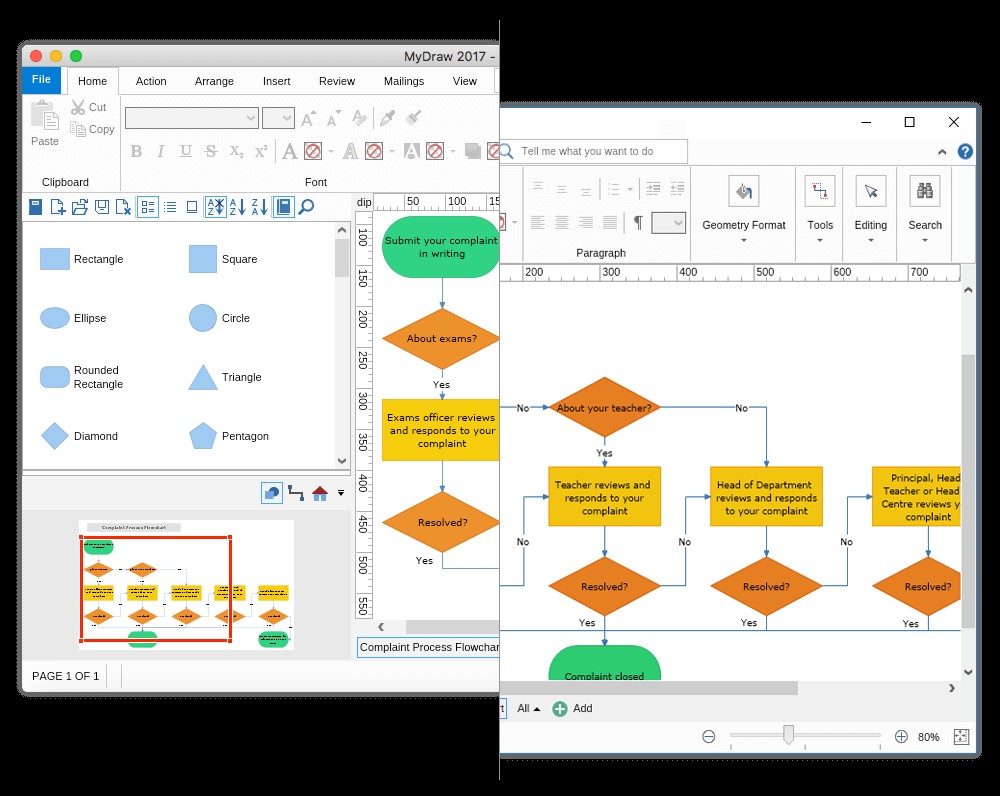
Task: Switch to the Mailings ribbon tab
Action: (404, 82)
